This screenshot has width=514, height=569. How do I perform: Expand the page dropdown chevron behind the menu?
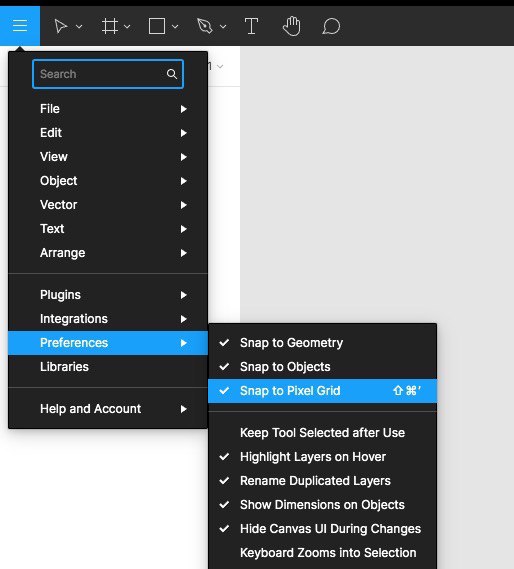click(220, 66)
